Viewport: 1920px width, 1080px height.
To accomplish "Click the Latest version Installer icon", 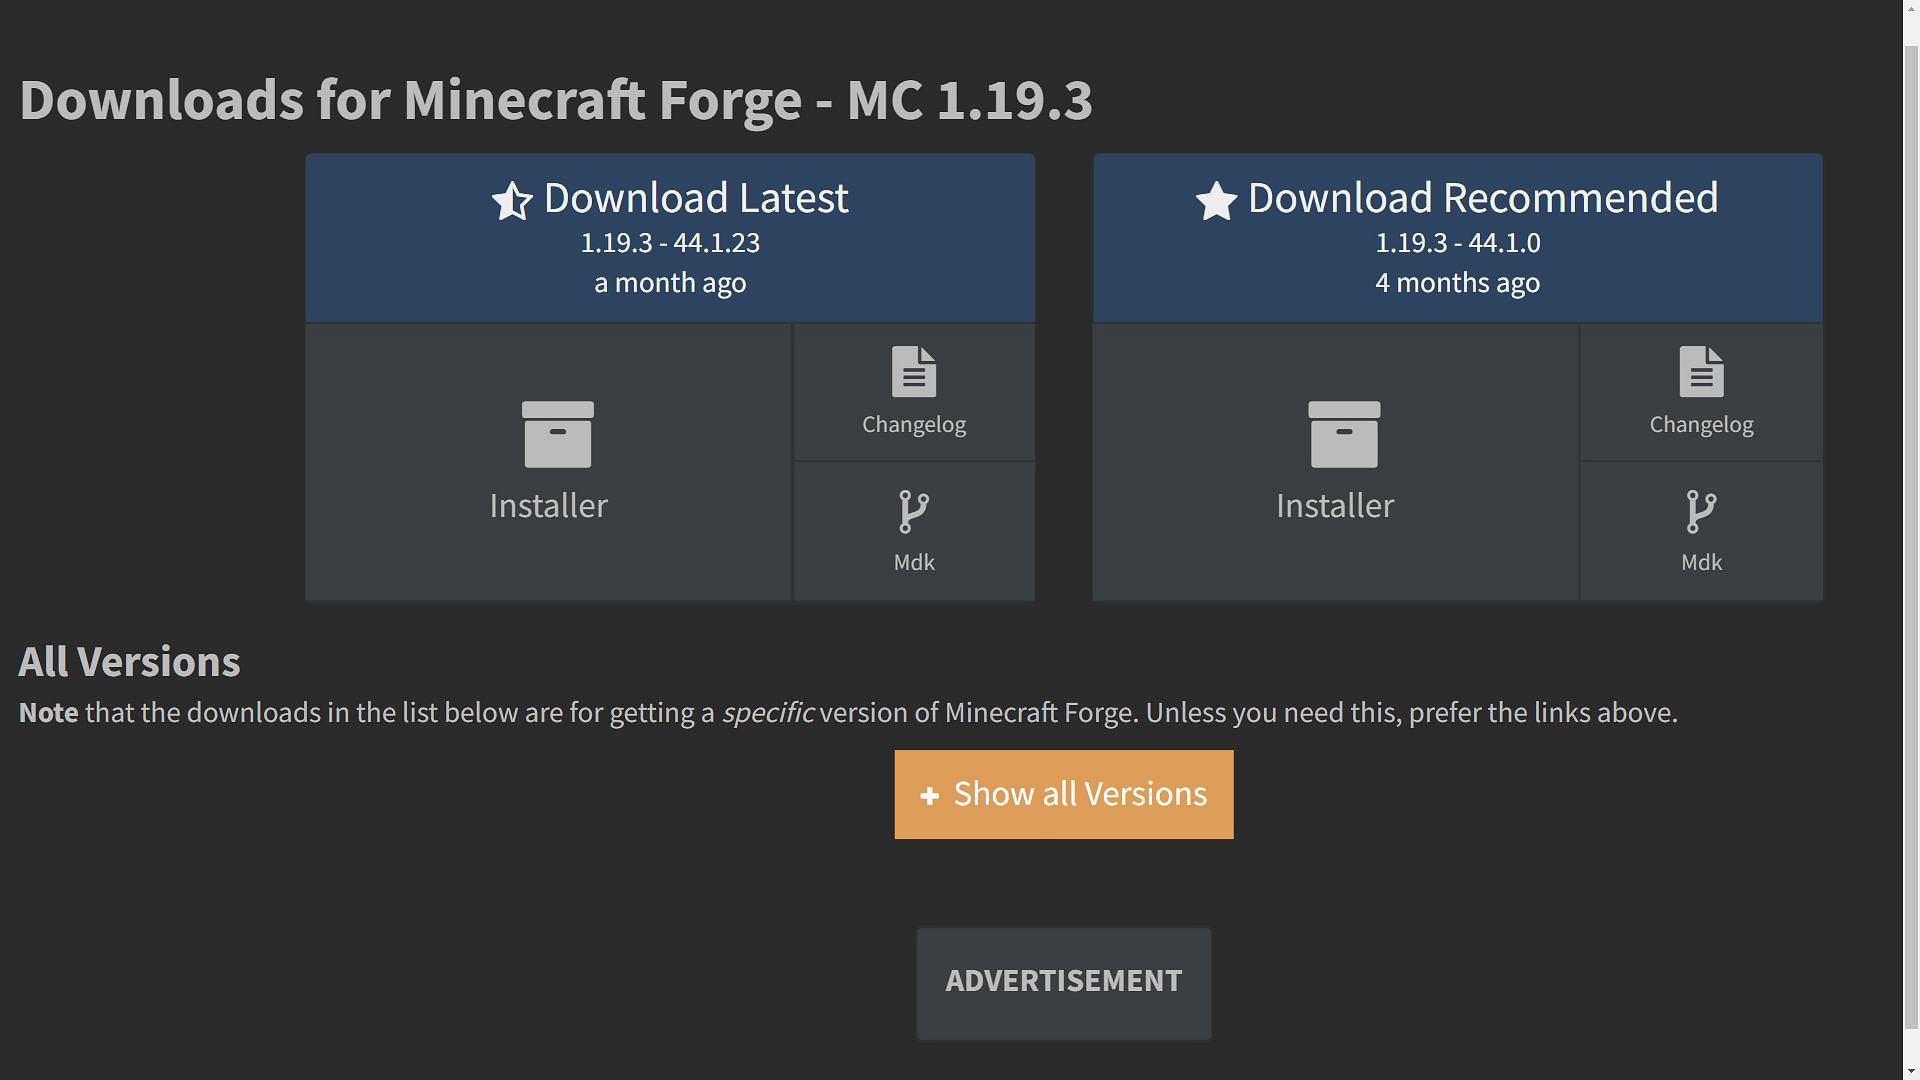I will click(549, 460).
